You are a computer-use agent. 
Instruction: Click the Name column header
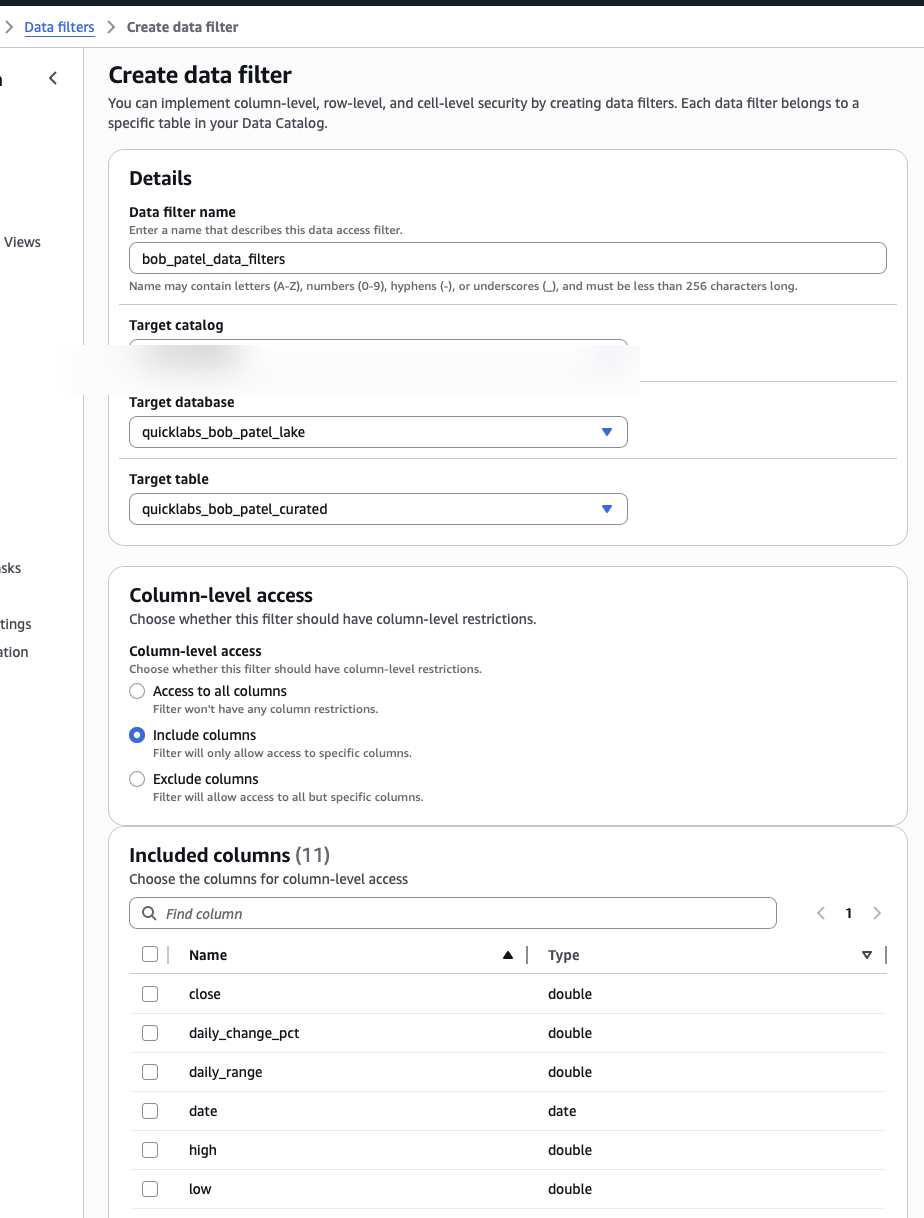pyautogui.click(x=208, y=955)
